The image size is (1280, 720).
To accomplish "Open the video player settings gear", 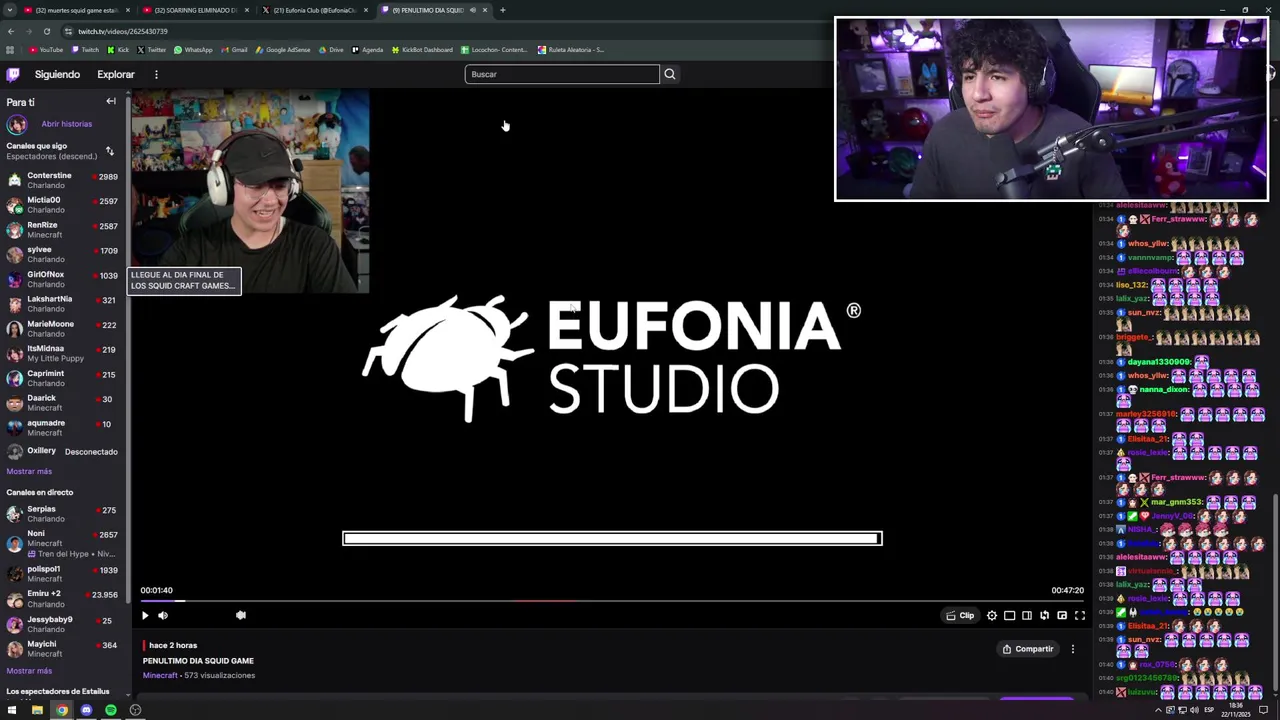I will tap(992, 615).
